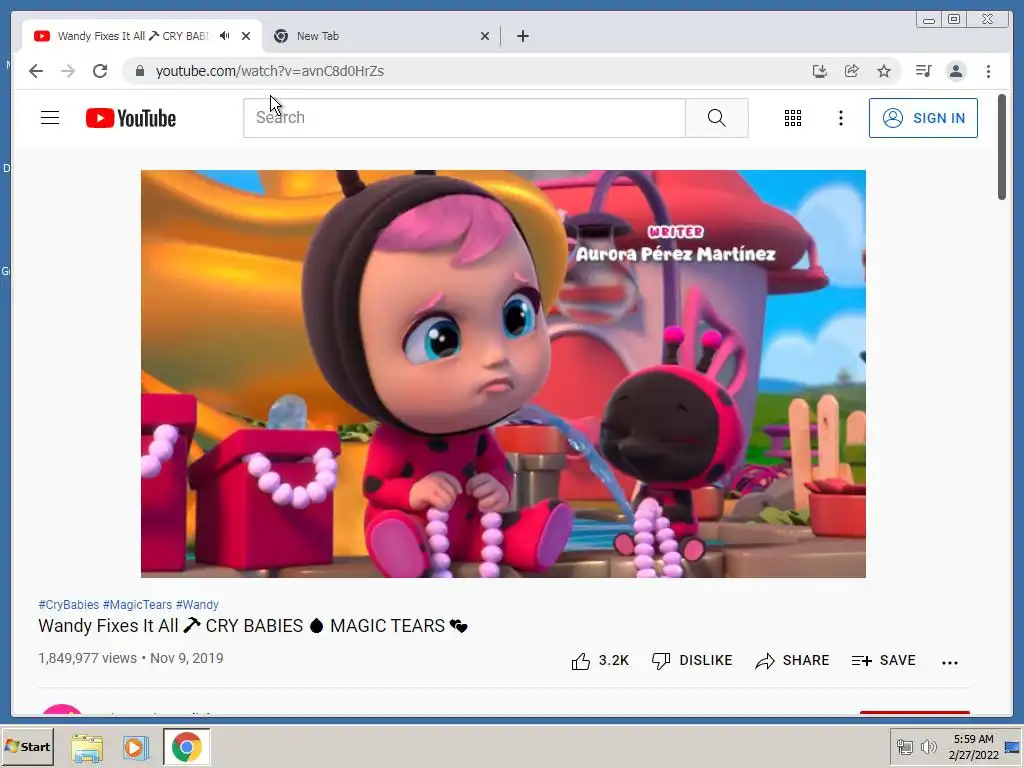Open the YouTube hamburger guide menu

tap(50, 118)
